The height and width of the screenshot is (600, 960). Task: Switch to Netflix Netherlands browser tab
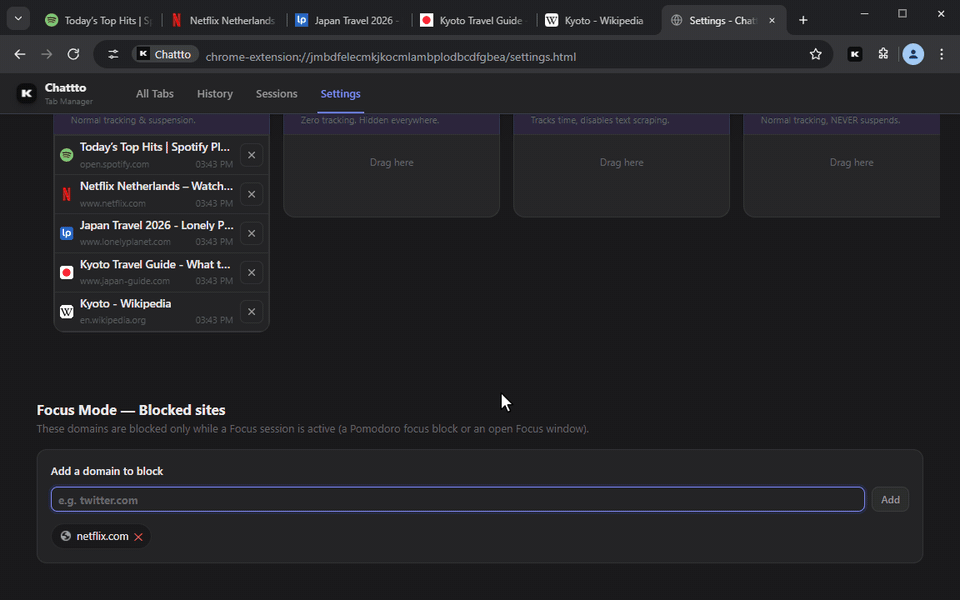tap(225, 20)
